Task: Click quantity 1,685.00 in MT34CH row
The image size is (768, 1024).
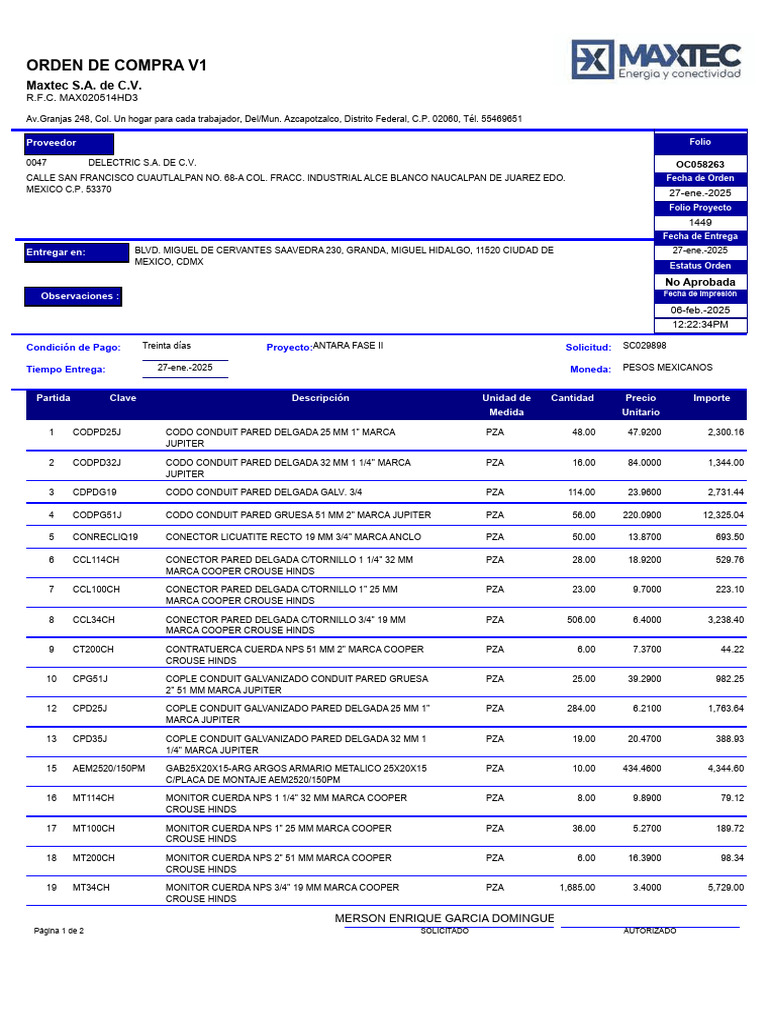Action: 577,888
